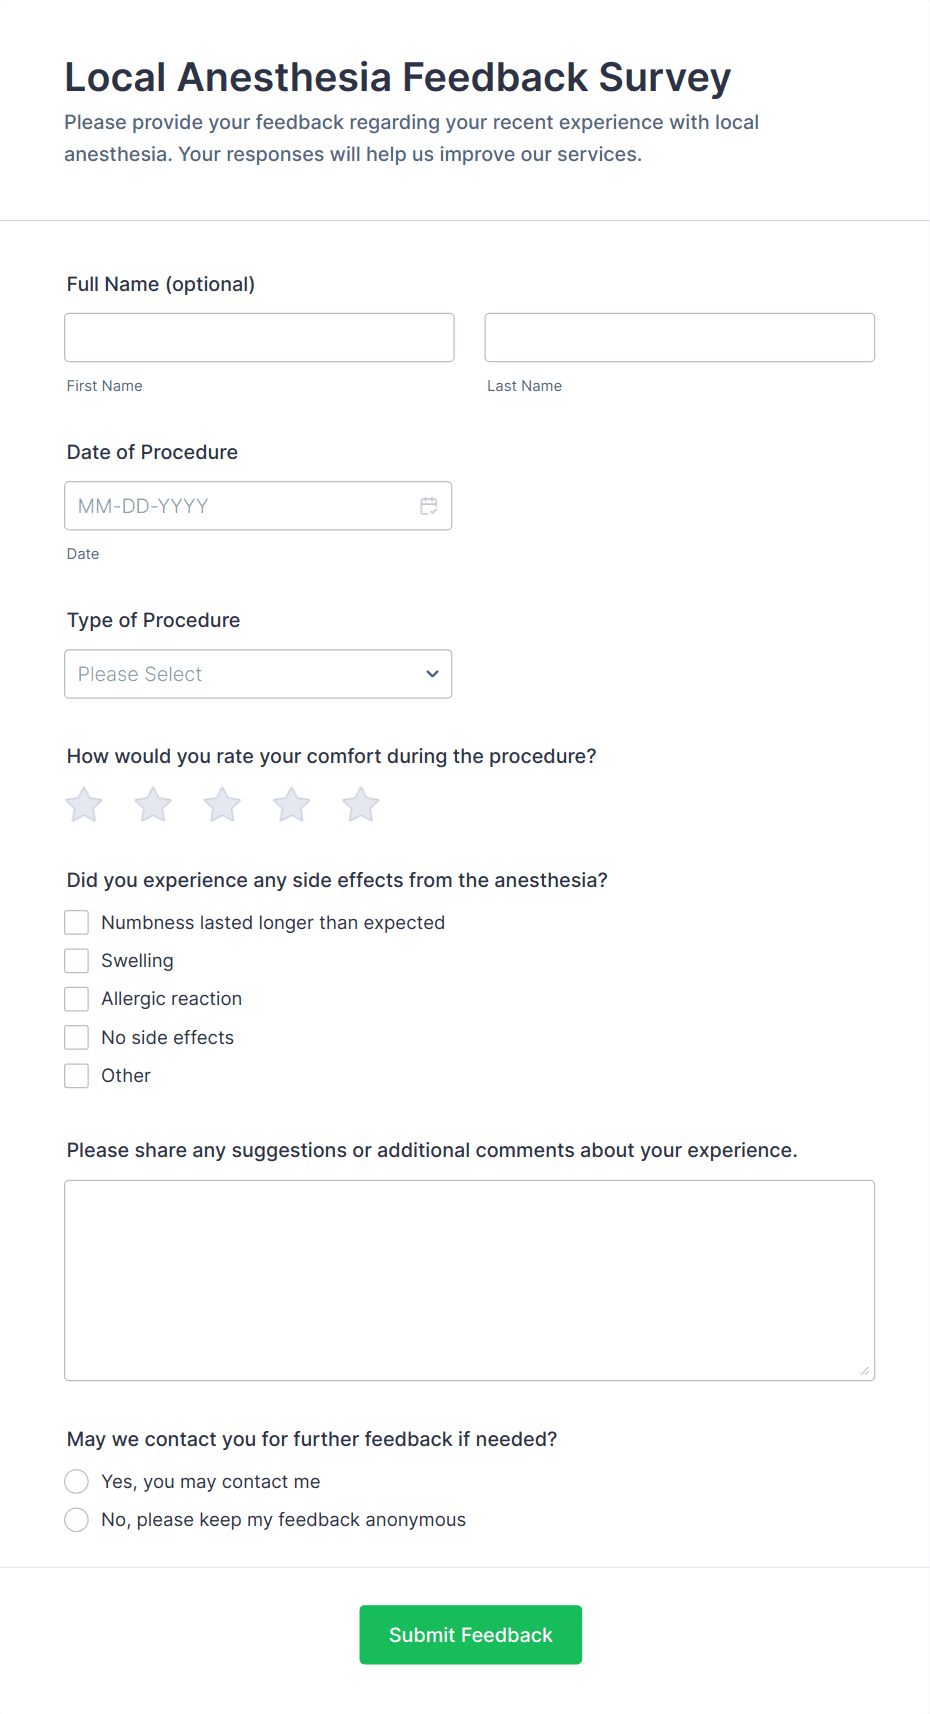Give five stars for procedure comfort
The image size is (930, 1714).
(x=361, y=805)
